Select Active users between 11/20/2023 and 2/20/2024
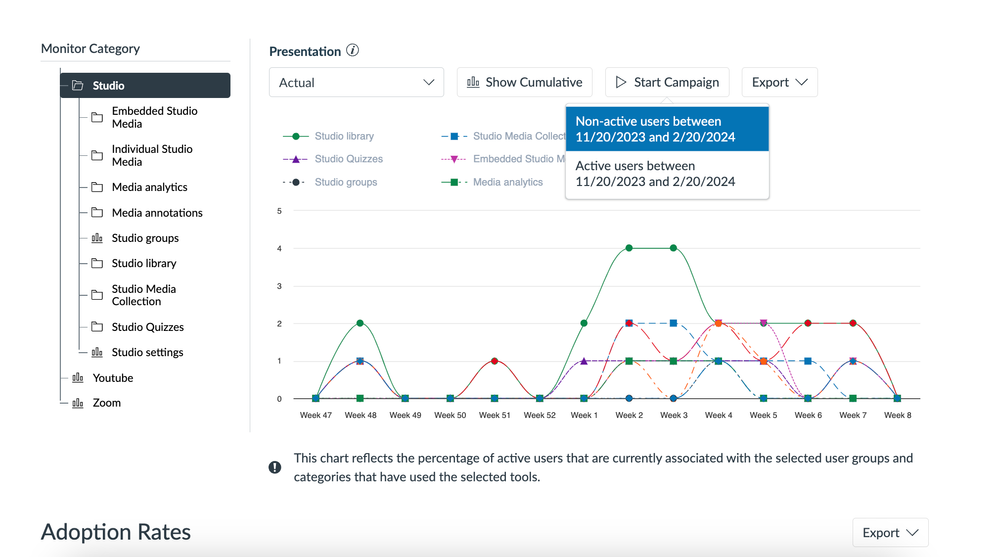The image size is (999, 557). (666, 174)
